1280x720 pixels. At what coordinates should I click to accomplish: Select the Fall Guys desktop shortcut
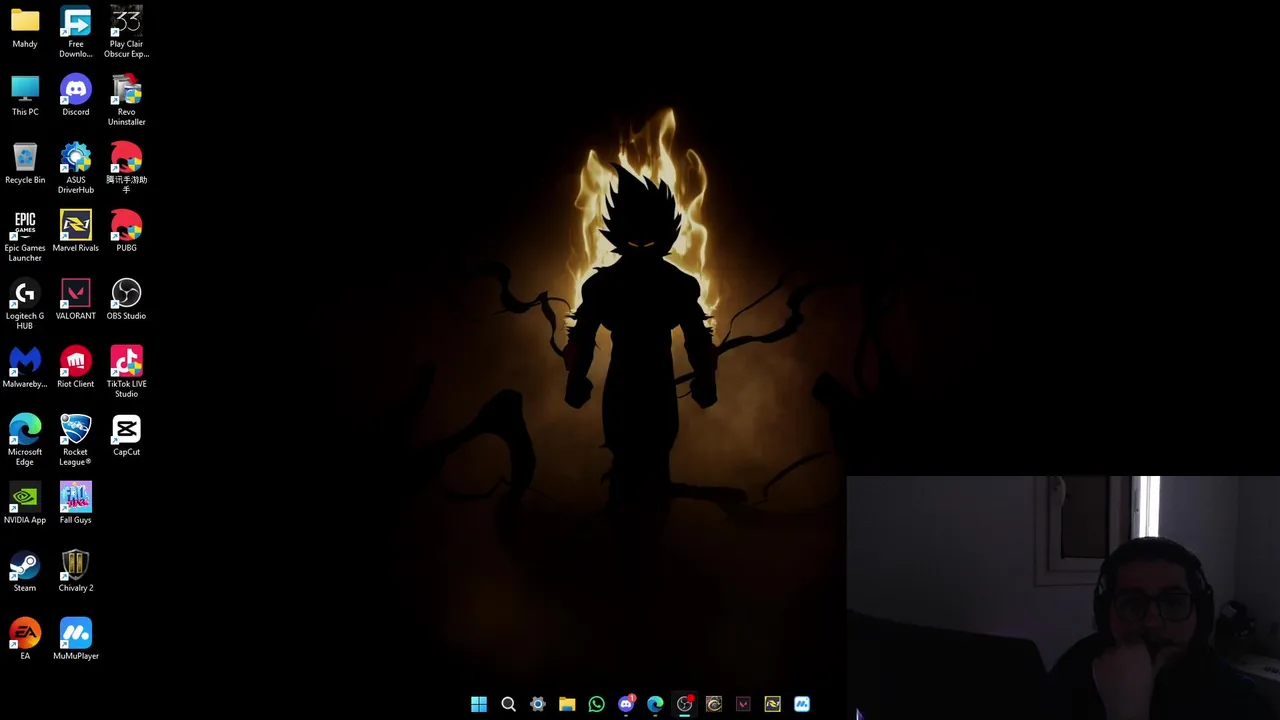76,504
